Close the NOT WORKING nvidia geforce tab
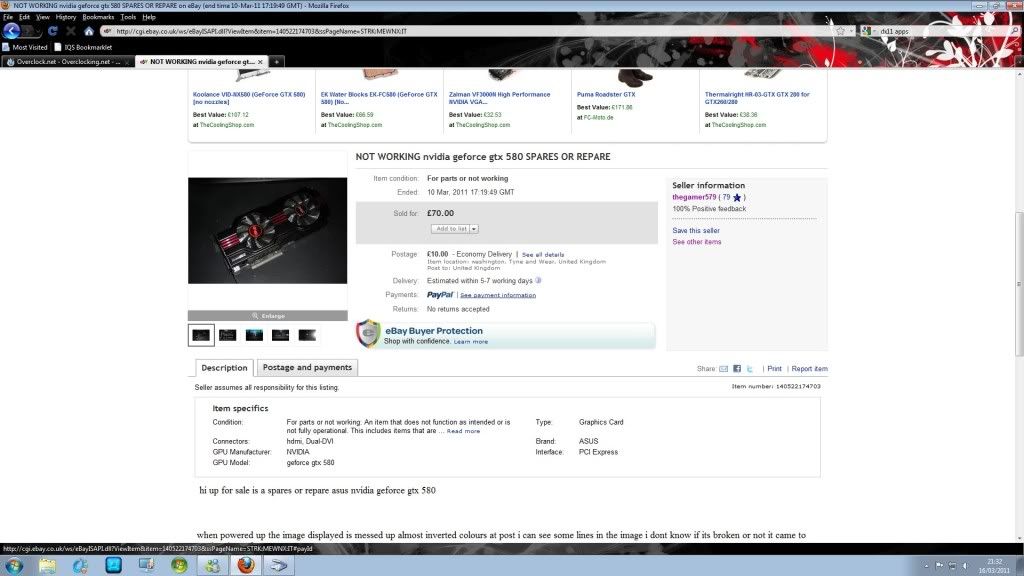Image resolution: width=1024 pixels, height=576 pixels. tap(260, 61)
